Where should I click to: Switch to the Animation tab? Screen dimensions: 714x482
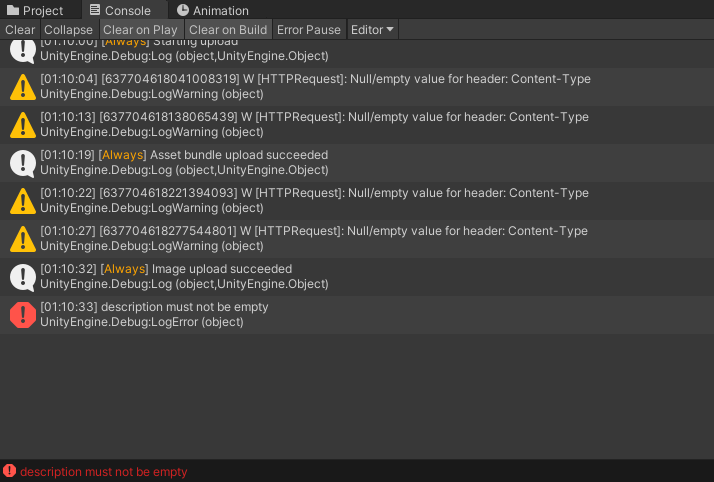click(x=212, y=10)
